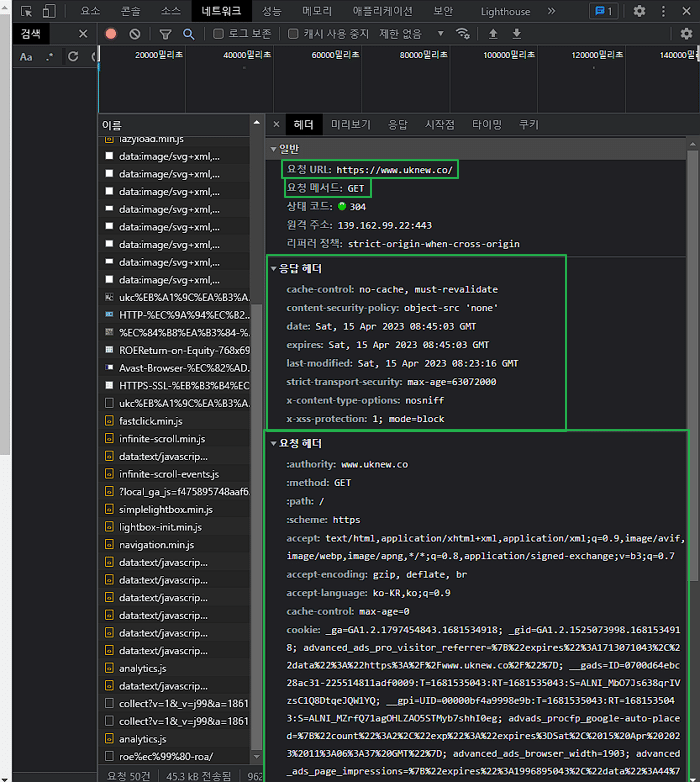Select the navigation.min.js request
The image size is (700, 782).
coord(175,545)
